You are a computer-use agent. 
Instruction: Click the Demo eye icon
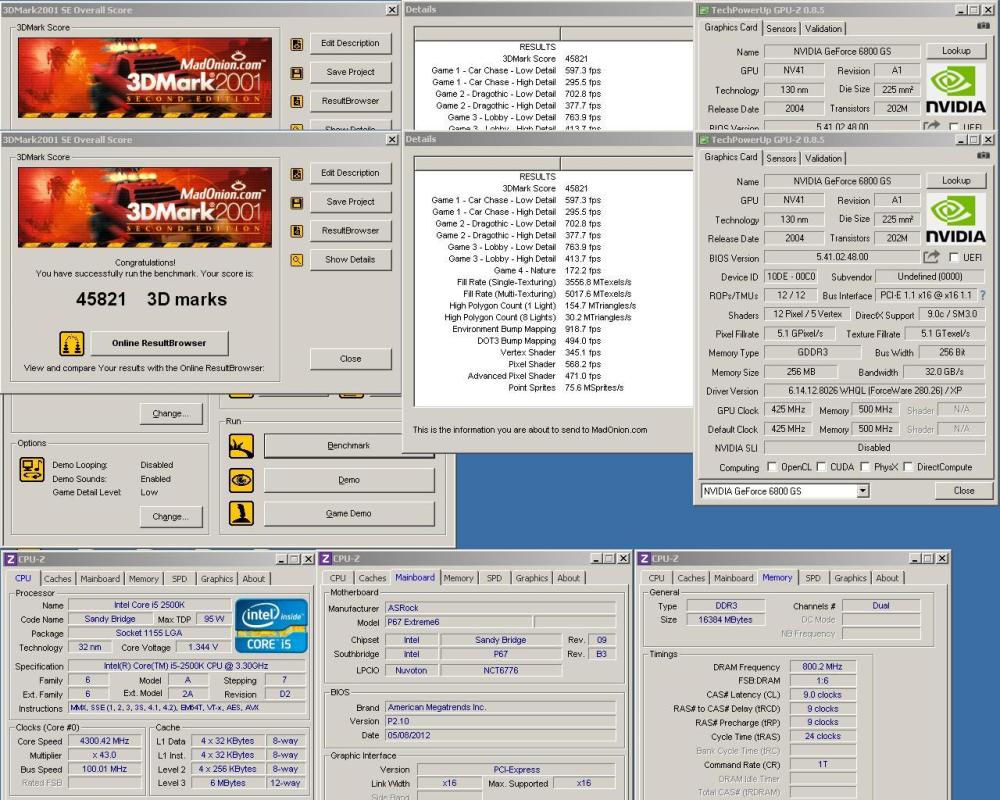coord(241,480)
